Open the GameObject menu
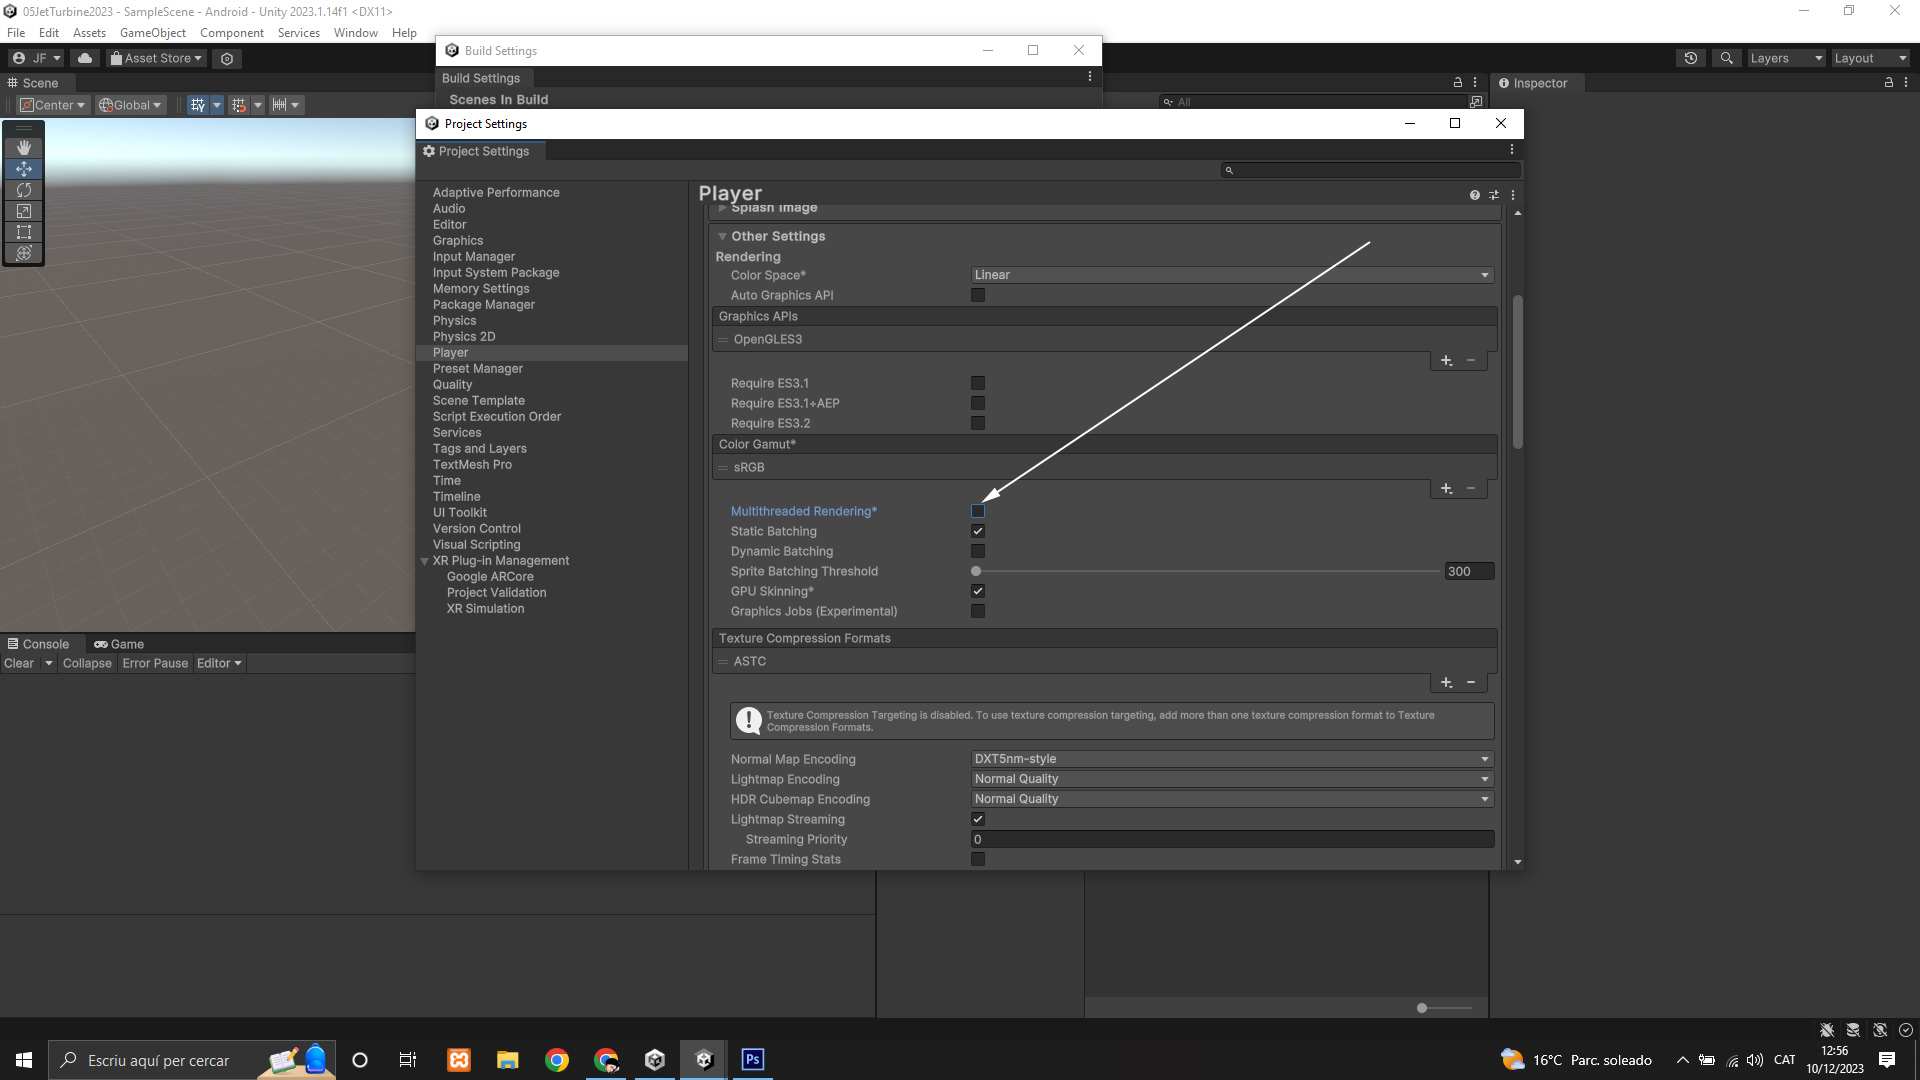The width and height of the screenshot is (1920, 1080). [152, 33]
